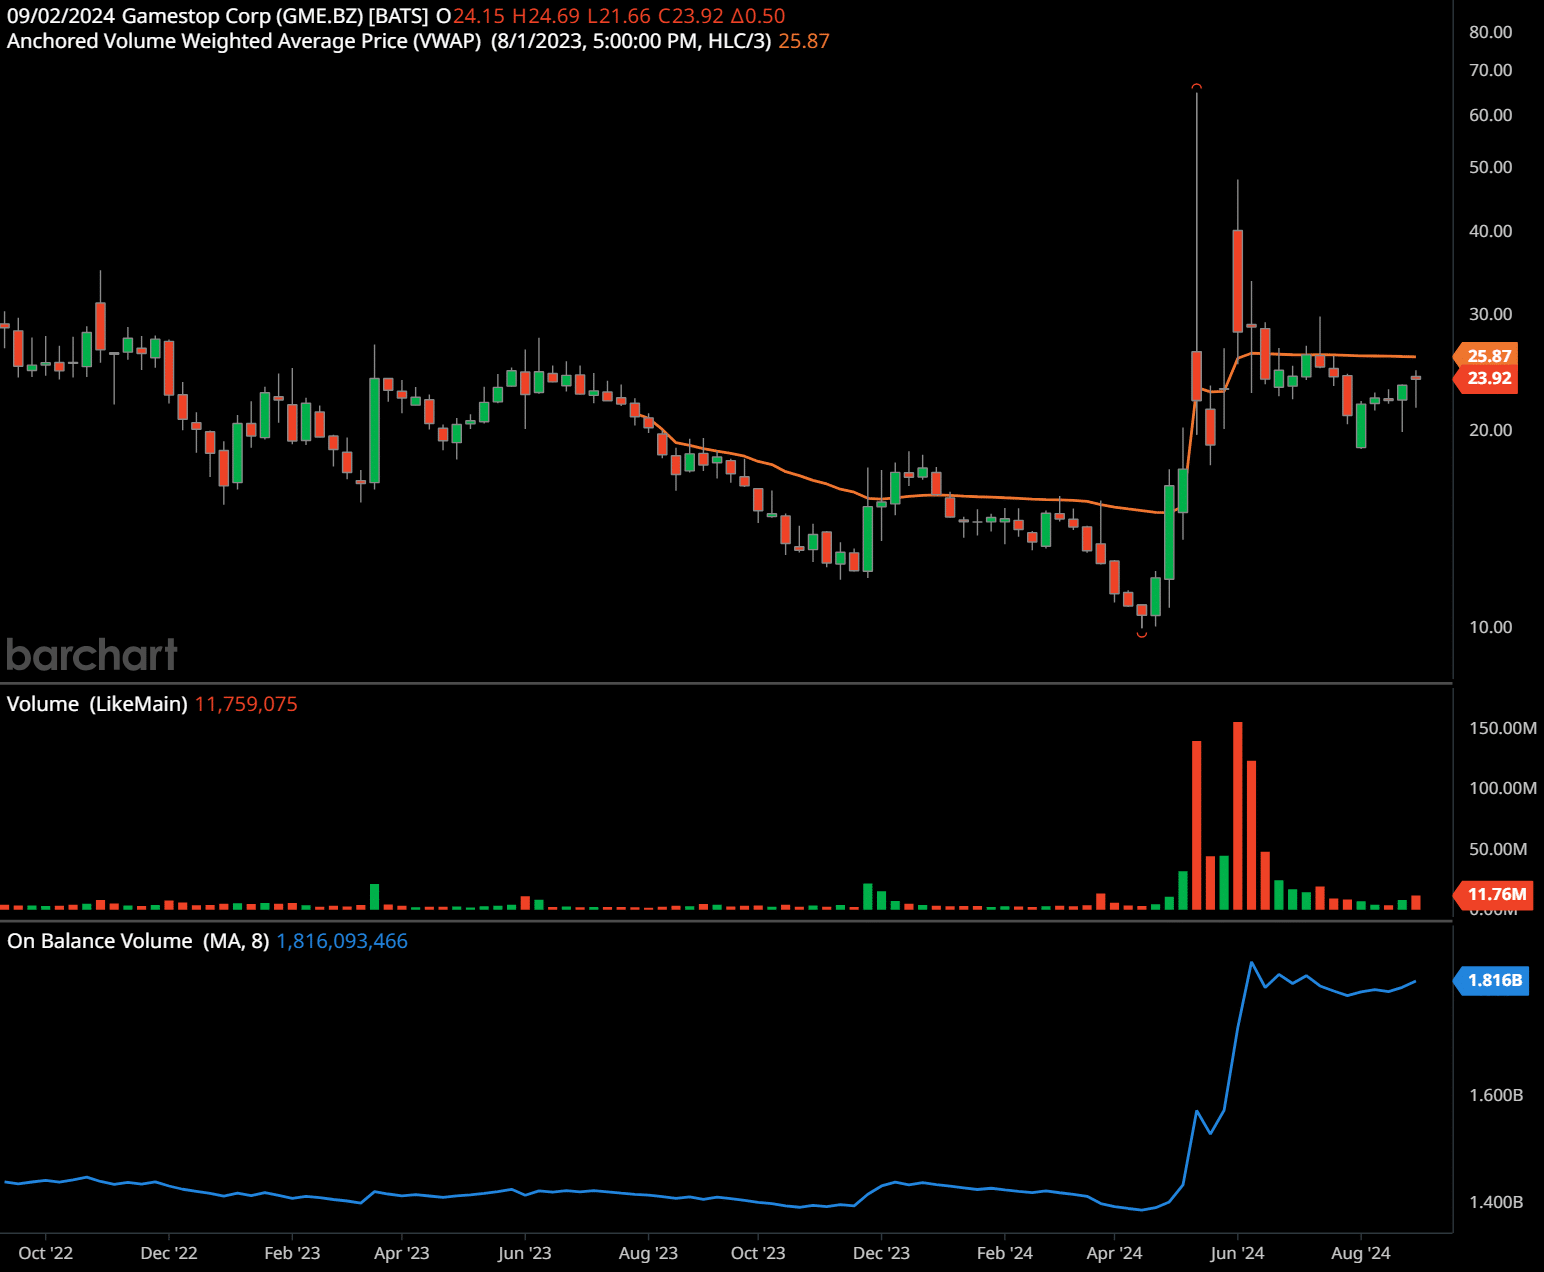The image size is (1544, 1272).
Task: Click the 100.00M volume axis label
Action: pos(1502,788)
